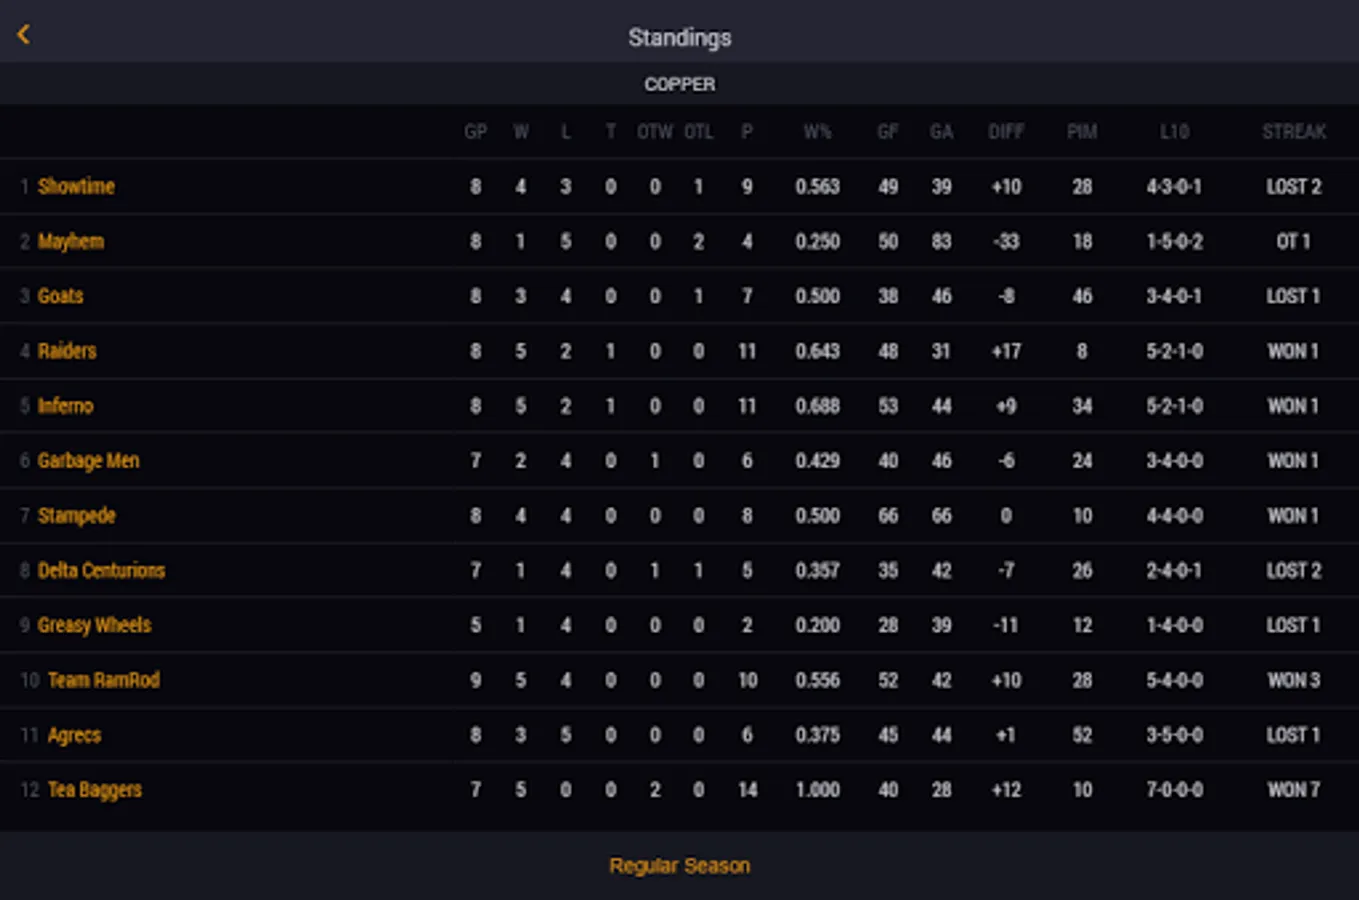Tap the orange back arrow icon
Screen dimensions: 1359x900
point(24,35)
